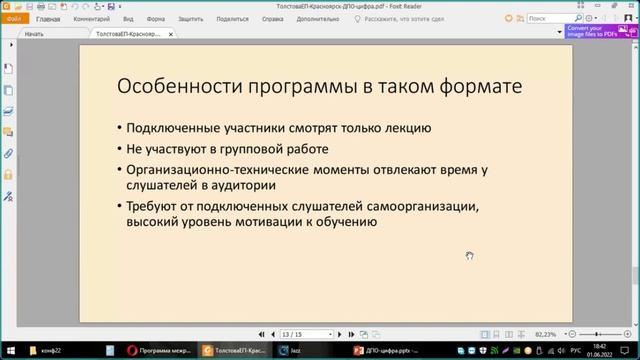Open the document tab list dropdown arrow
The image size is (640, 360).
(560, 32)
